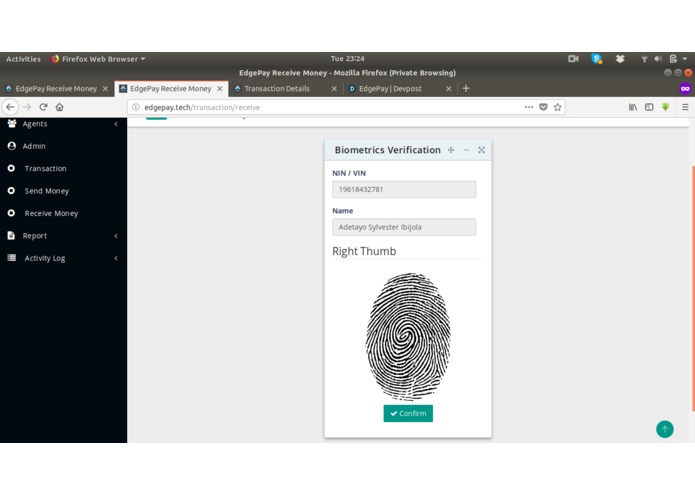Open Transaction in the sidebar
Image resolution: width=695 pixels, height=494 pixels.
pos(45,168)
